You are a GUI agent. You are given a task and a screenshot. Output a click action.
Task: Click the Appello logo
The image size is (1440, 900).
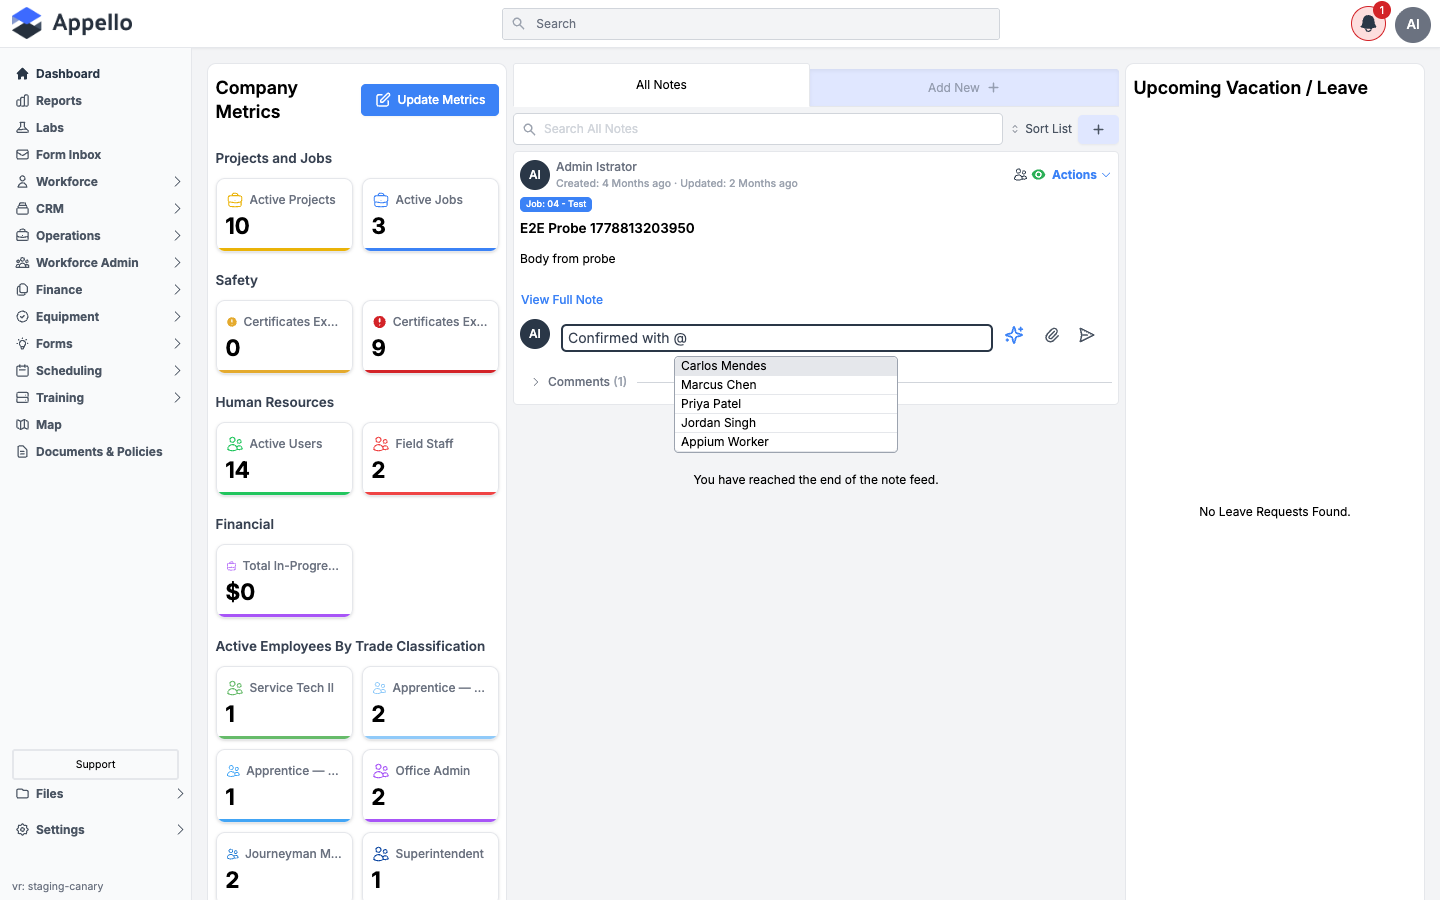[x=72, y=23]
